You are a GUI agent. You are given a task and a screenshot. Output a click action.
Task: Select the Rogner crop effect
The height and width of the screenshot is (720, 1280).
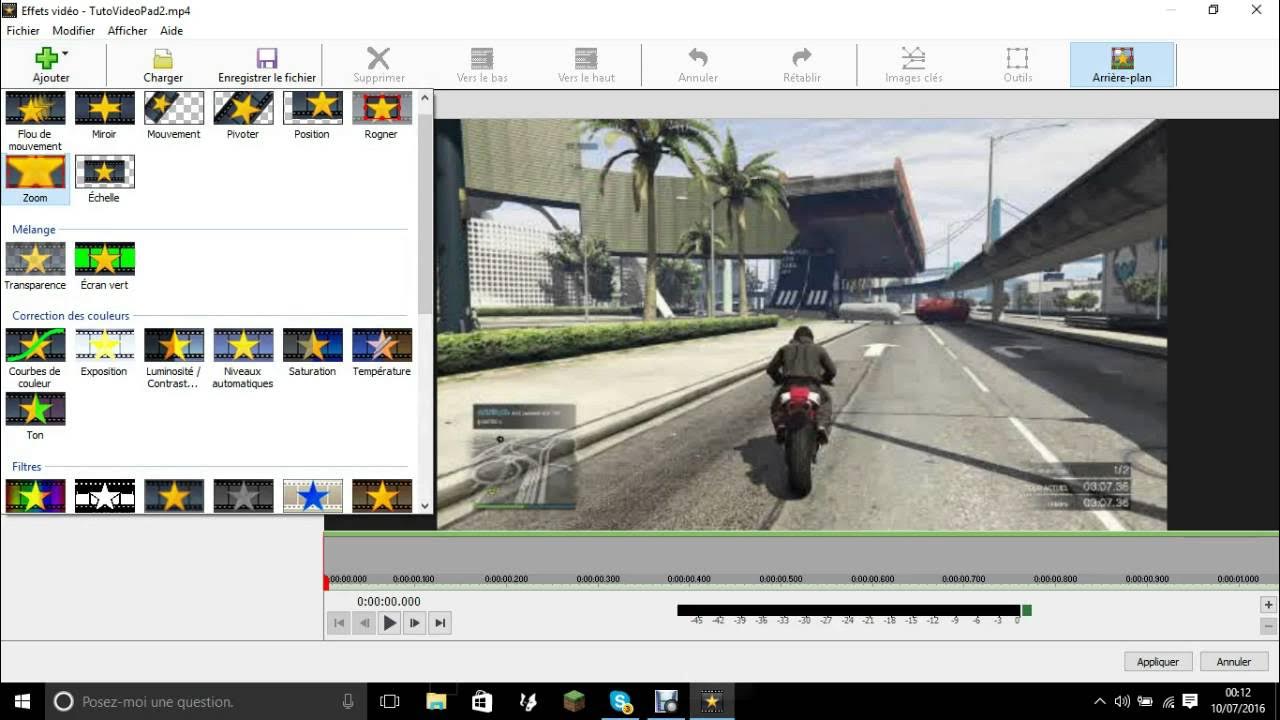(381, 116)
